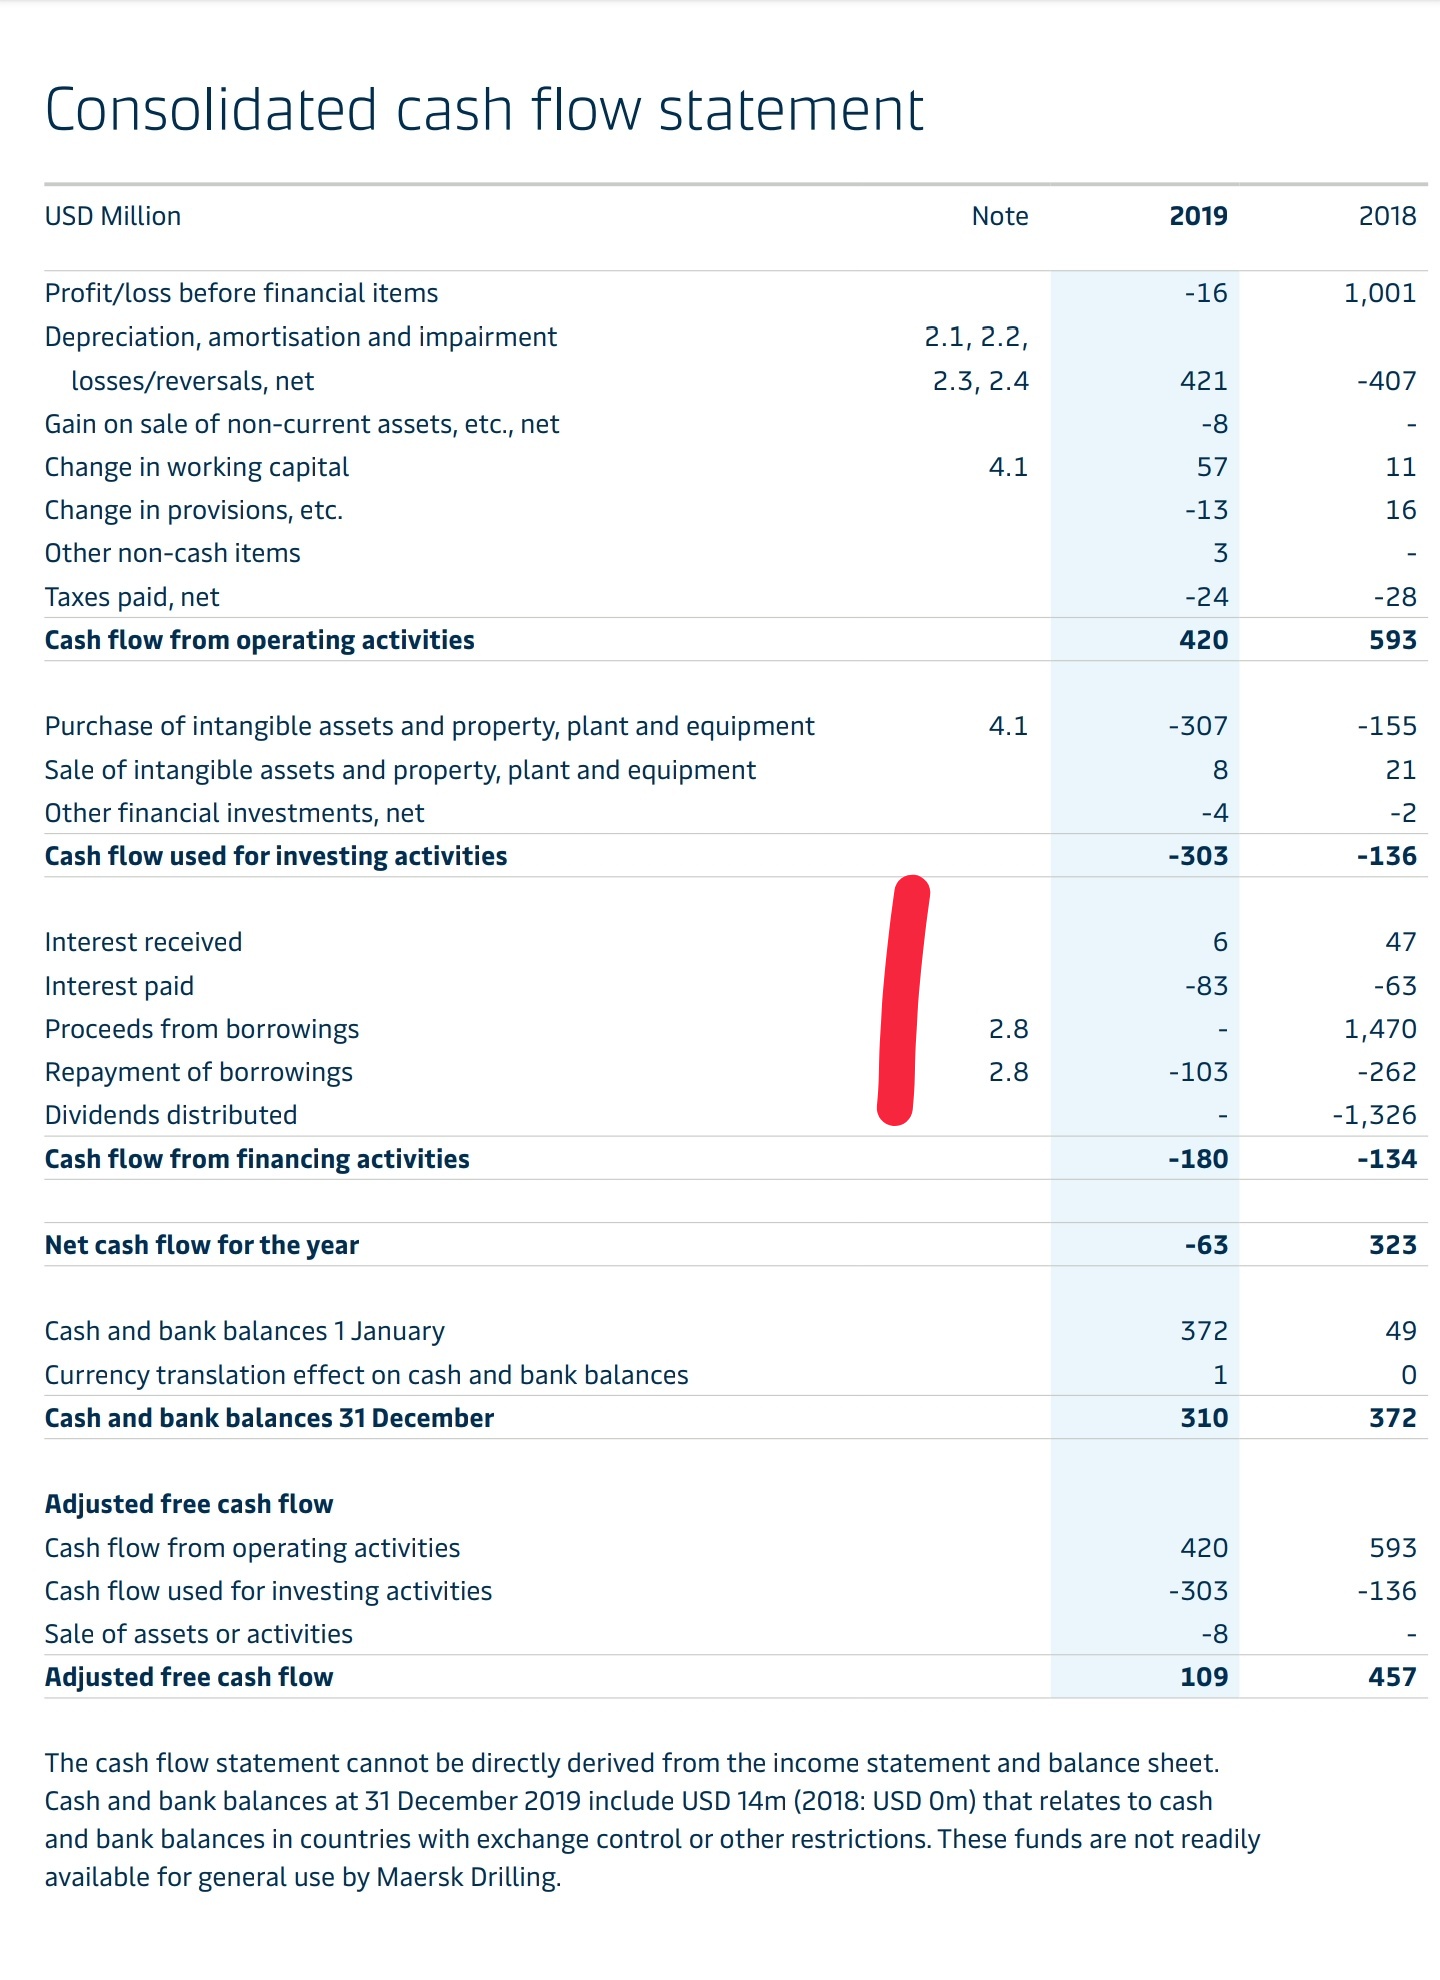Screen dimensions: 1440x1980
Task: Select the 2018 Proceeds from borrowings value 1,470
Action: coord(1380,1029)
